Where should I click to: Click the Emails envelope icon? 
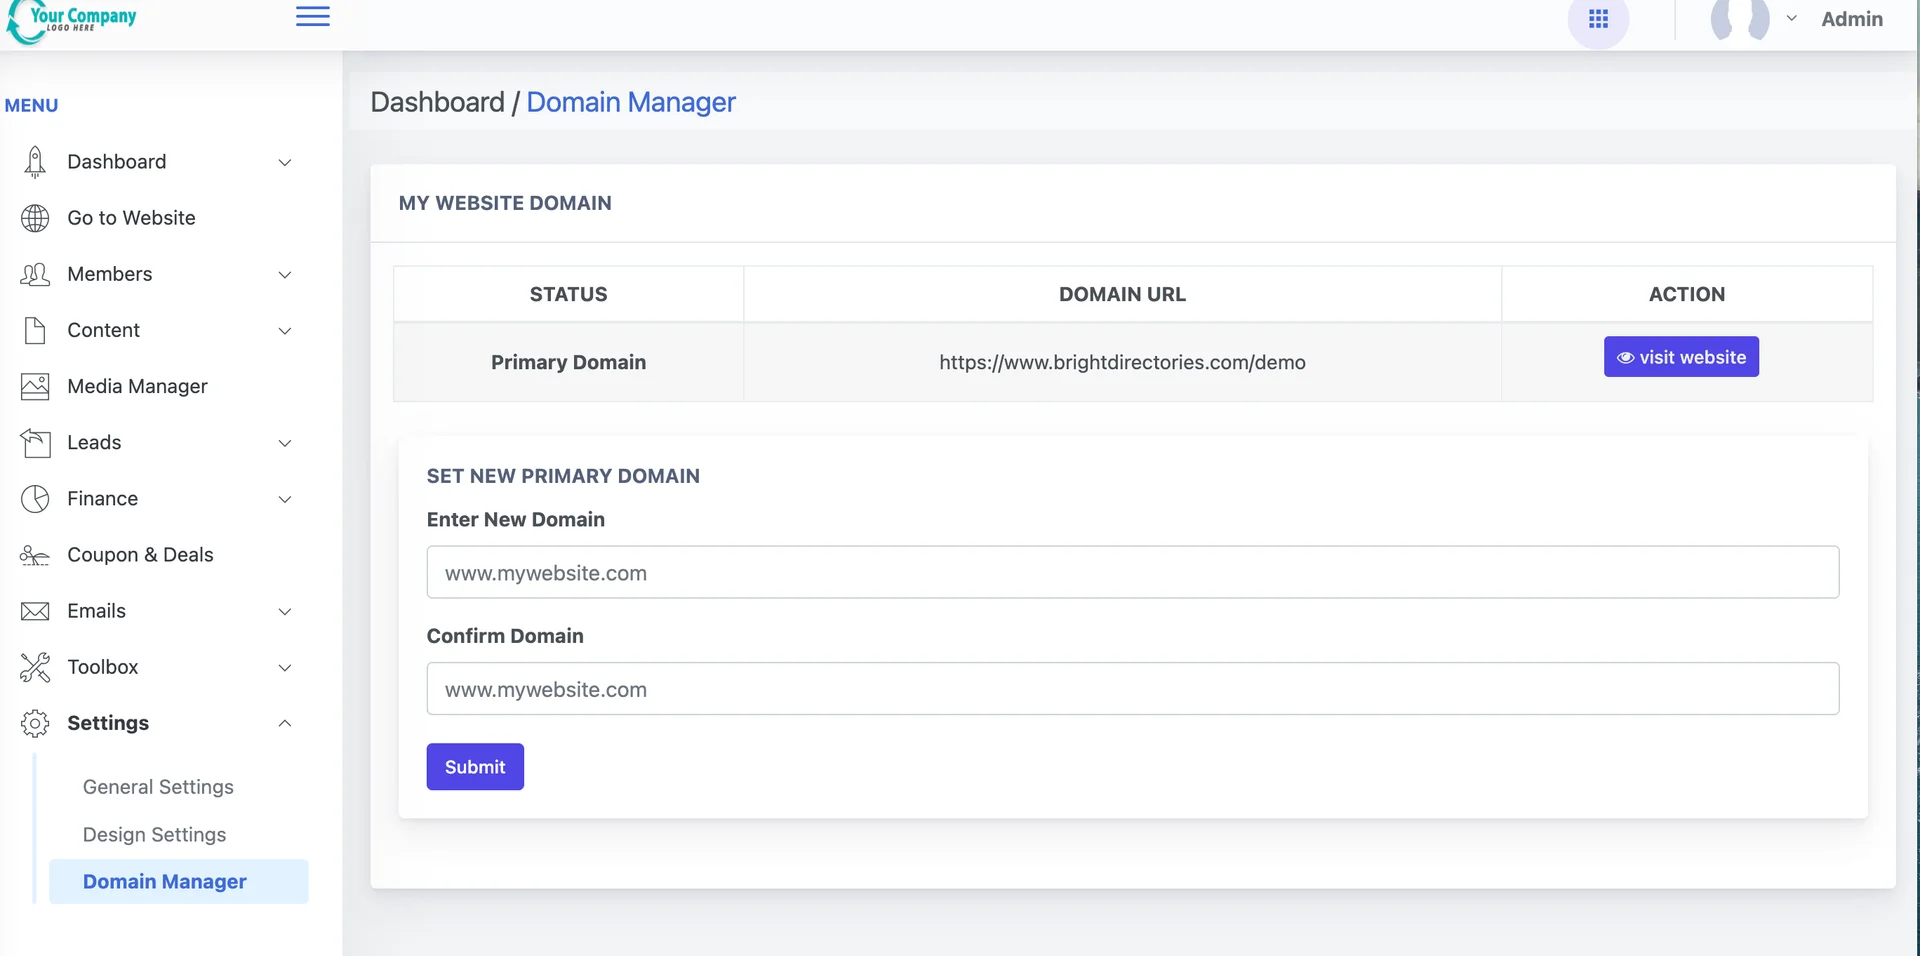click(35, 611)
